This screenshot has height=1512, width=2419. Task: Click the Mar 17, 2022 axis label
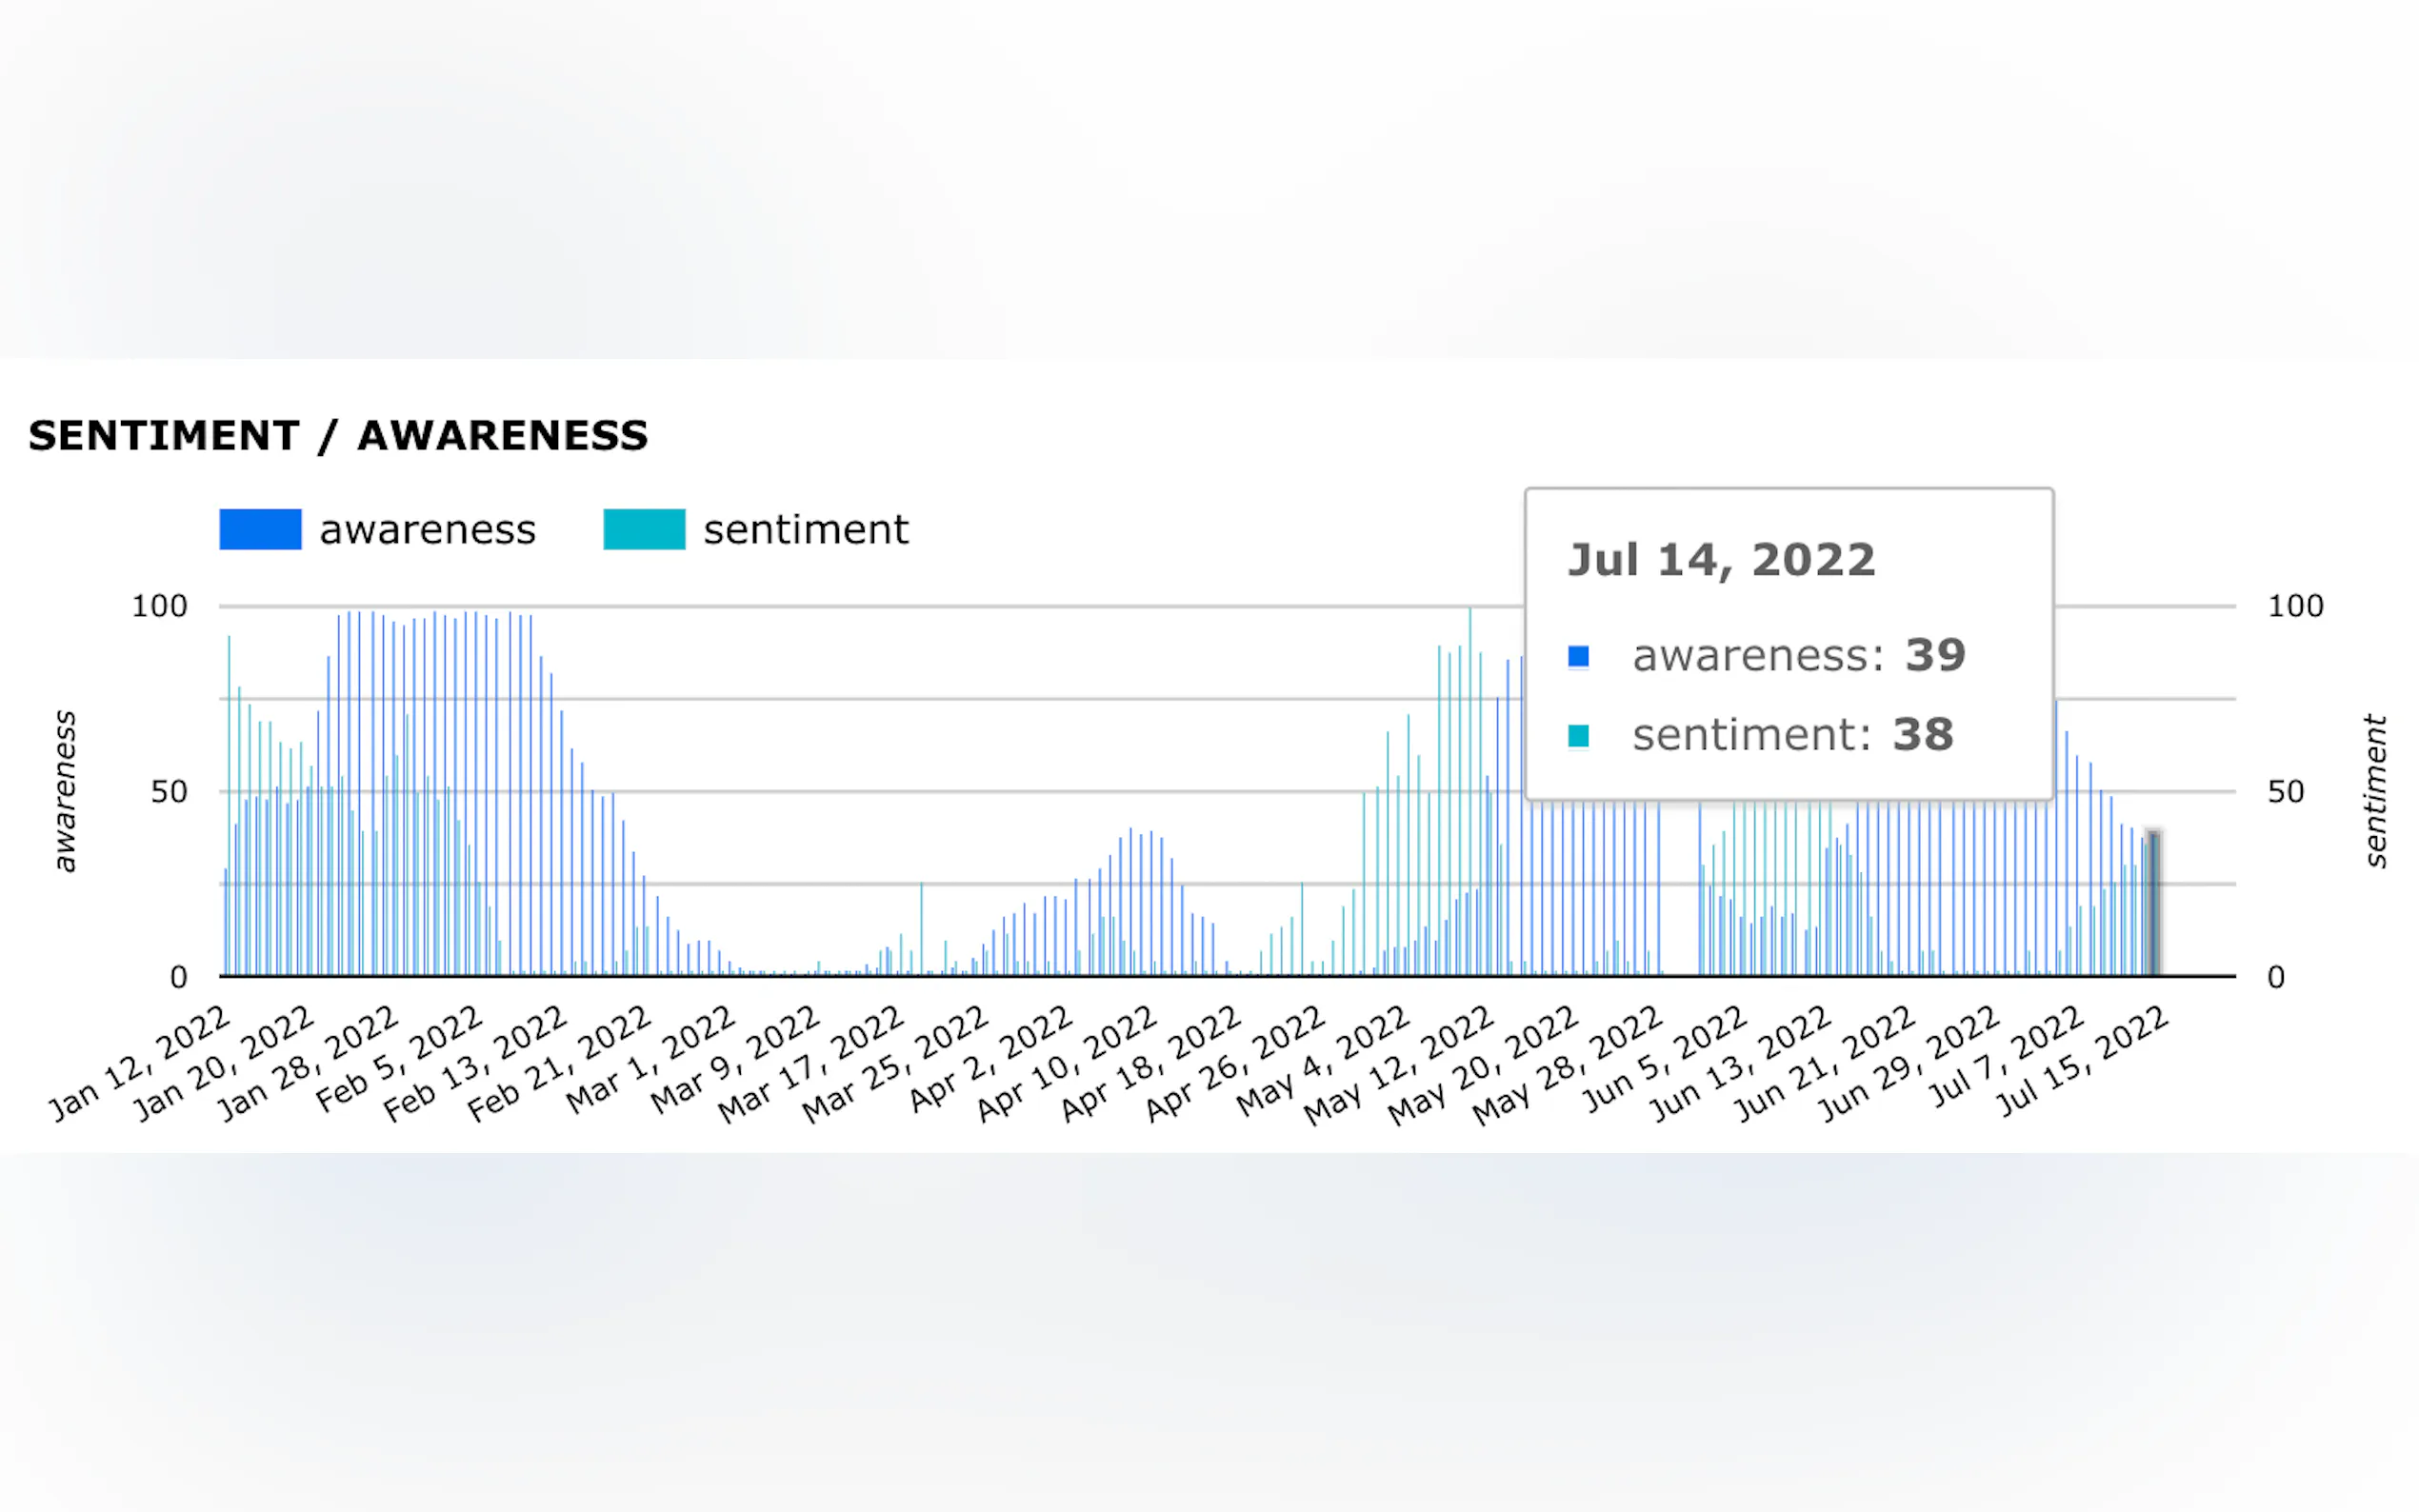pos(812,1064)
